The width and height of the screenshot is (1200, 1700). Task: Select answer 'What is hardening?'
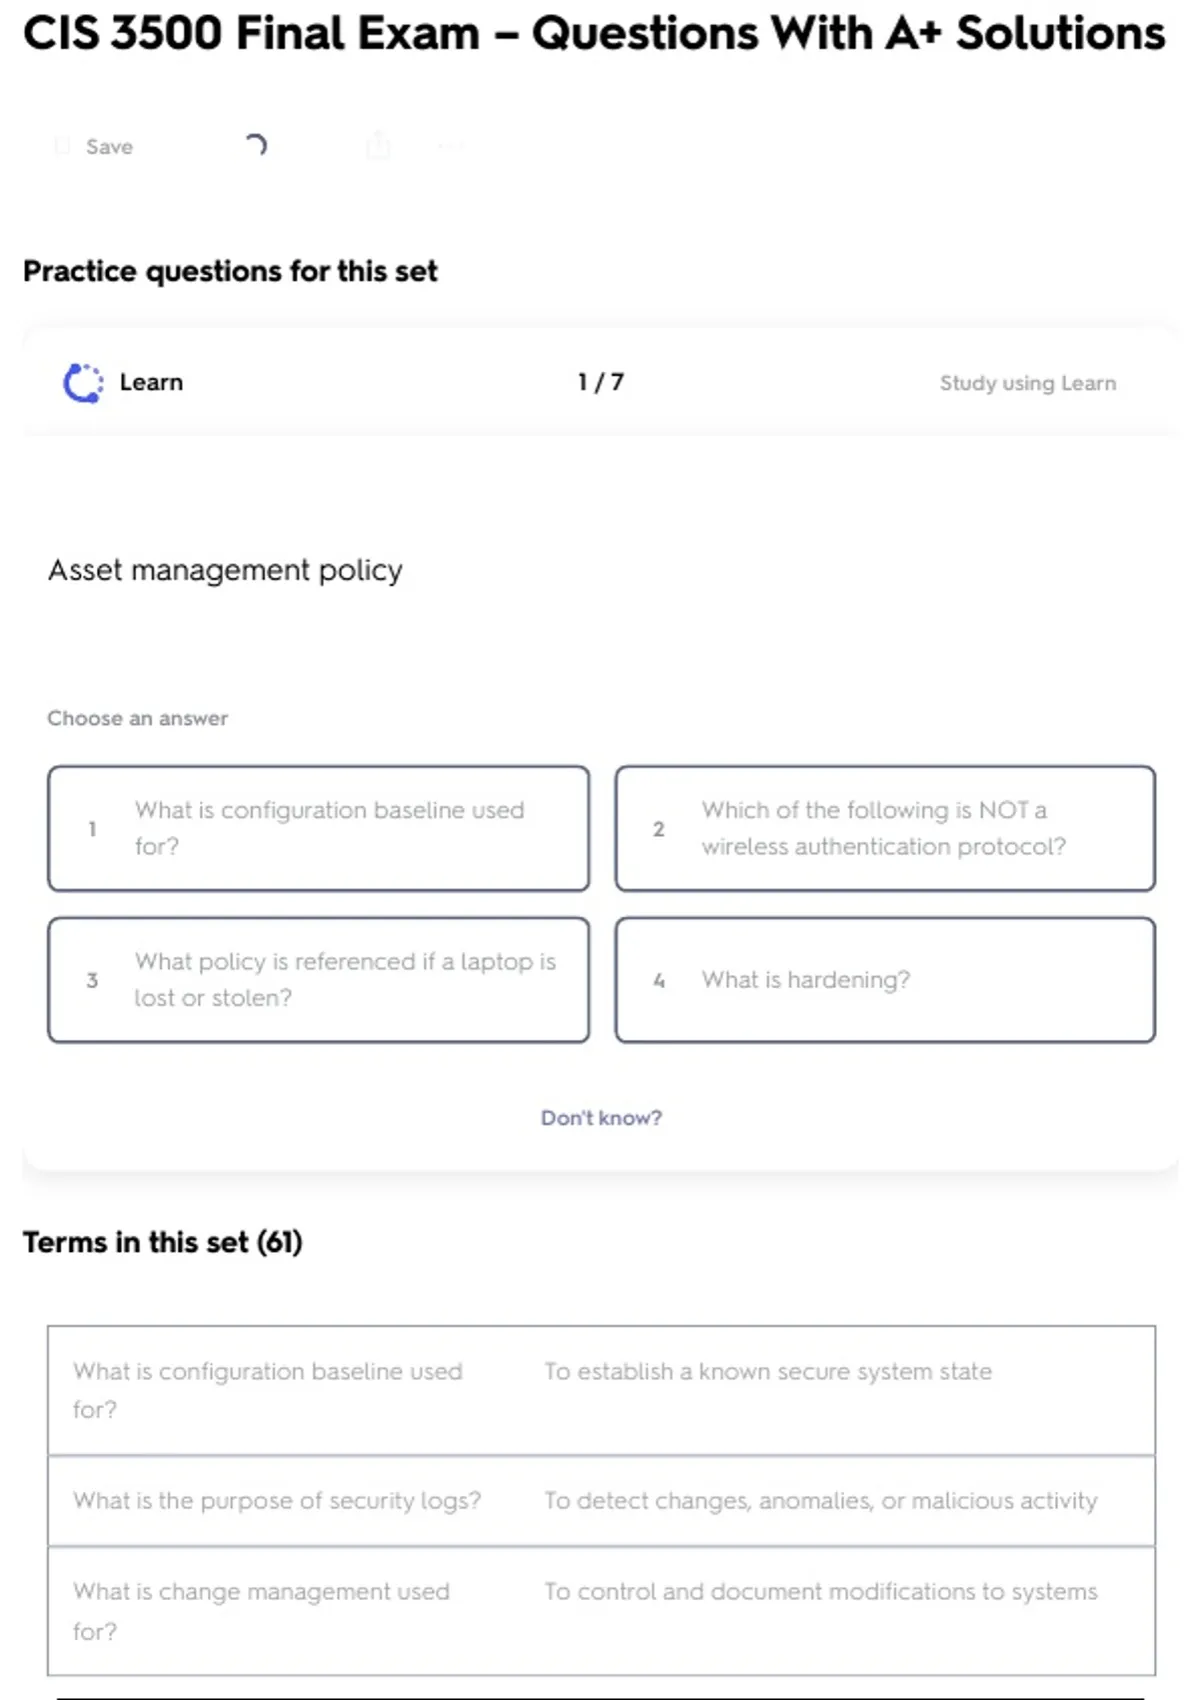tap(885, 980)
